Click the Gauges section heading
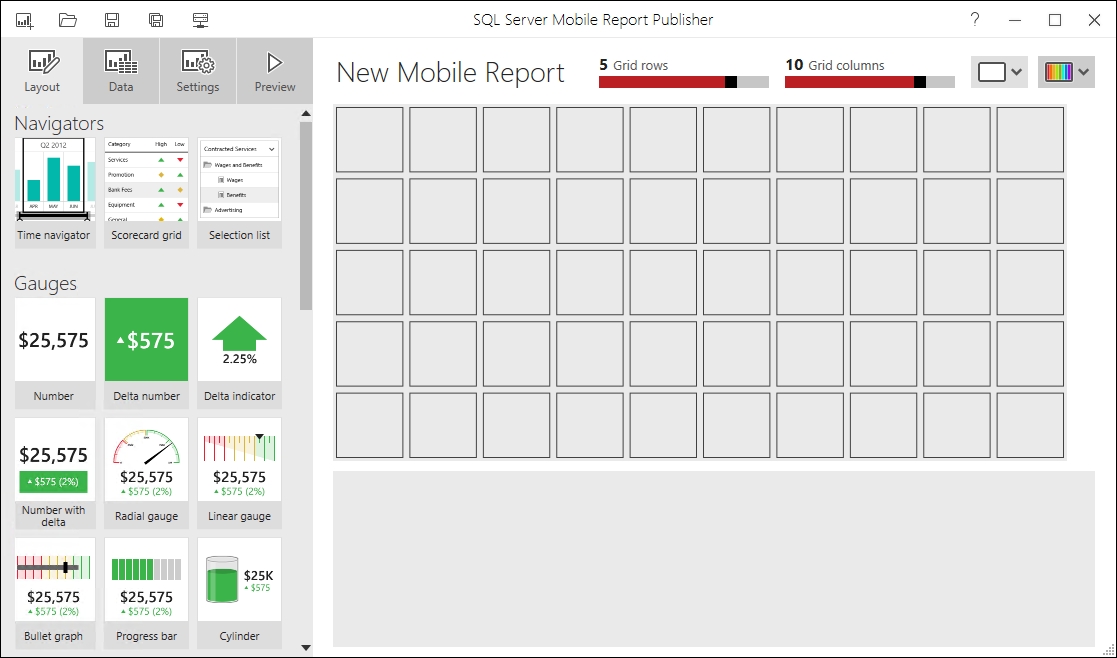 click(46, 283)
